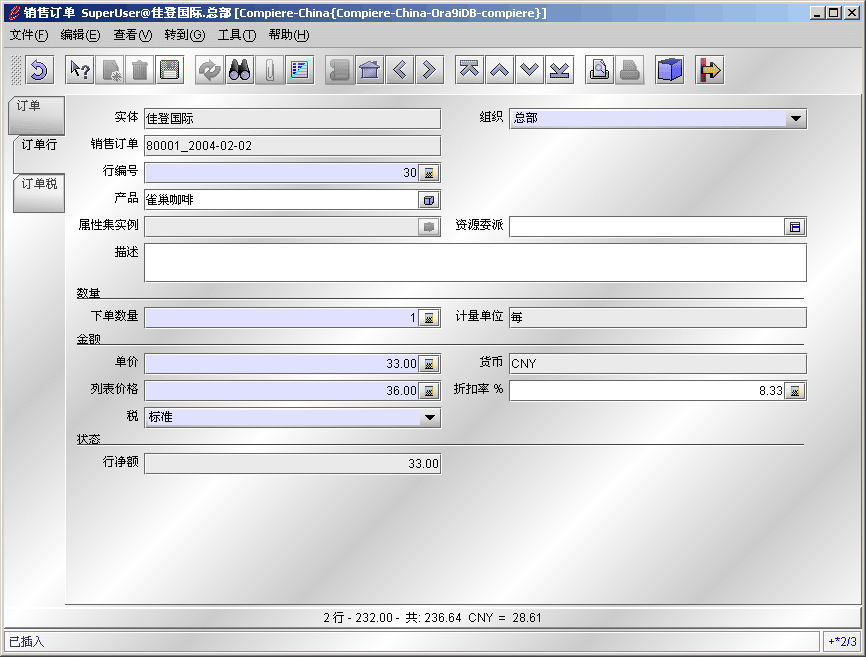The width and height of the screenshot is (866, 657).
Task: Open record search with binoculars icon
Action: point(240,70)
